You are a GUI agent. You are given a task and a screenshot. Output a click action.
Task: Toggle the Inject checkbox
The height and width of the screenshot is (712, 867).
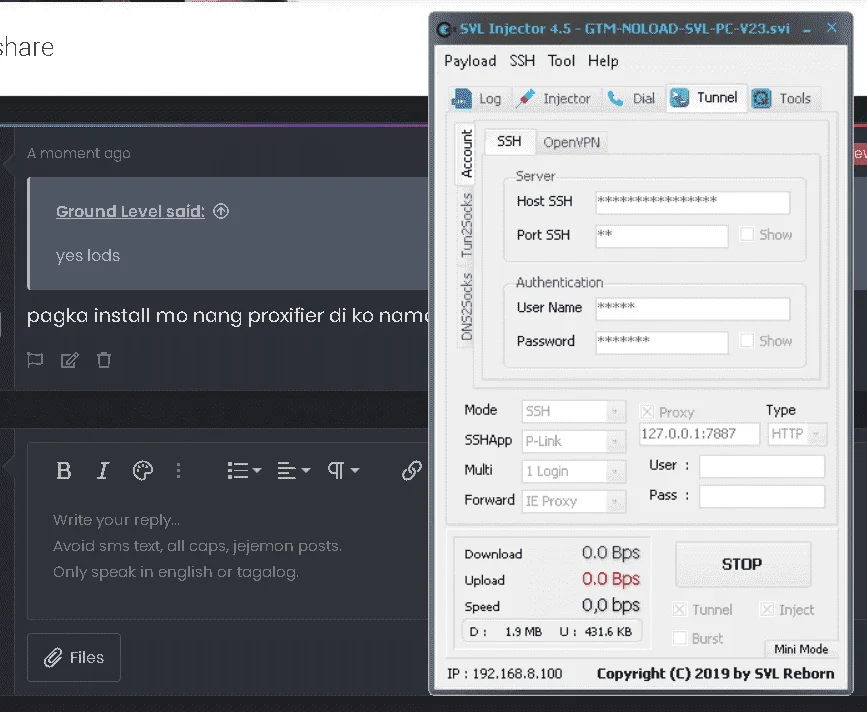click(766, 609)
